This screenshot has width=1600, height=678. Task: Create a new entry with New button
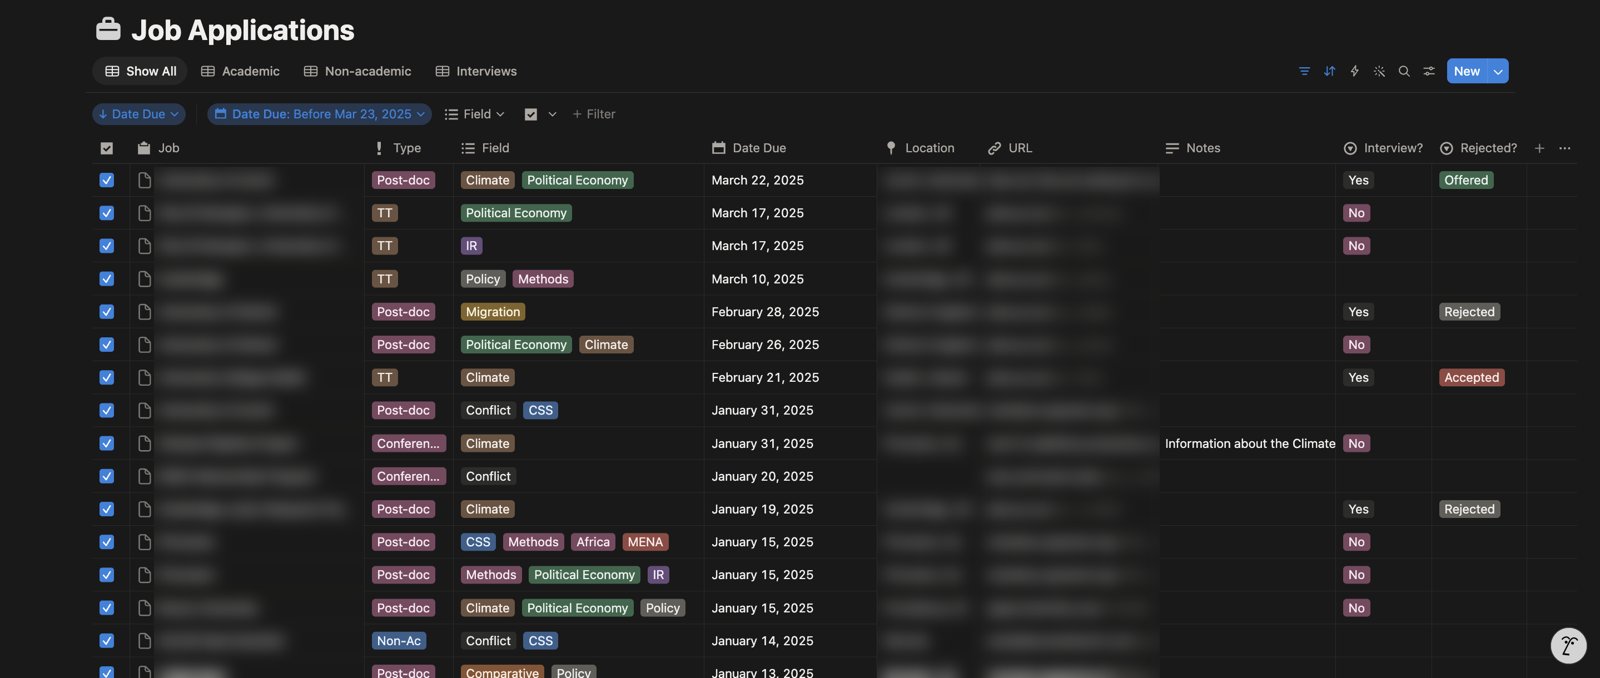pos(1467,71)
